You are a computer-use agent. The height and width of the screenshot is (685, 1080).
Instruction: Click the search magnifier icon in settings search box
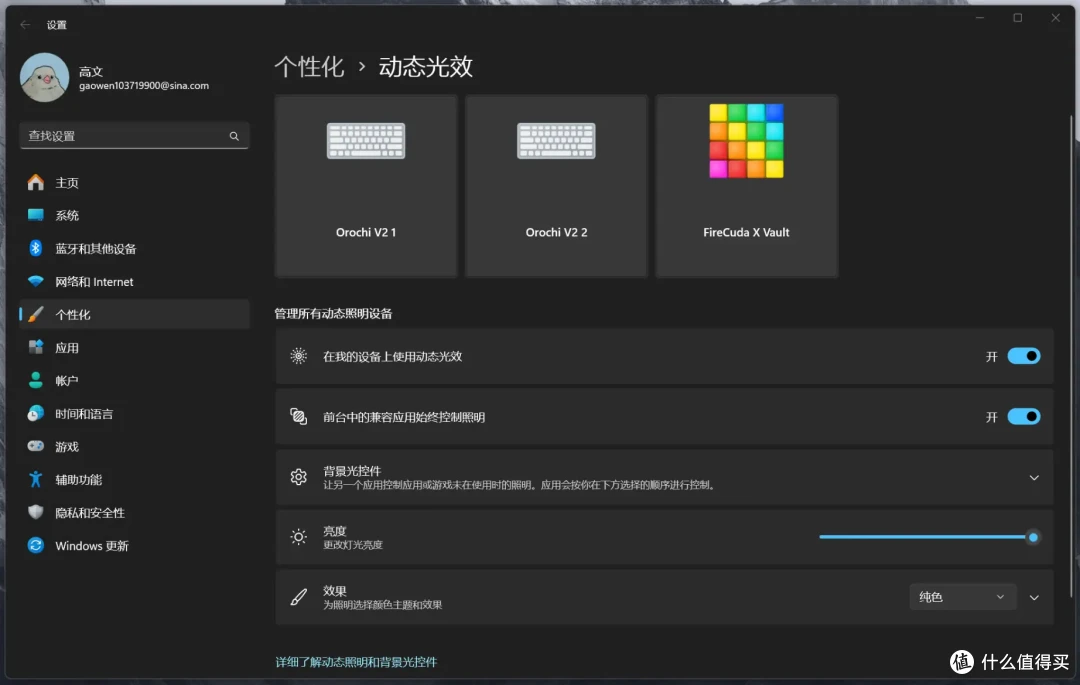click(x=234, y=136)
